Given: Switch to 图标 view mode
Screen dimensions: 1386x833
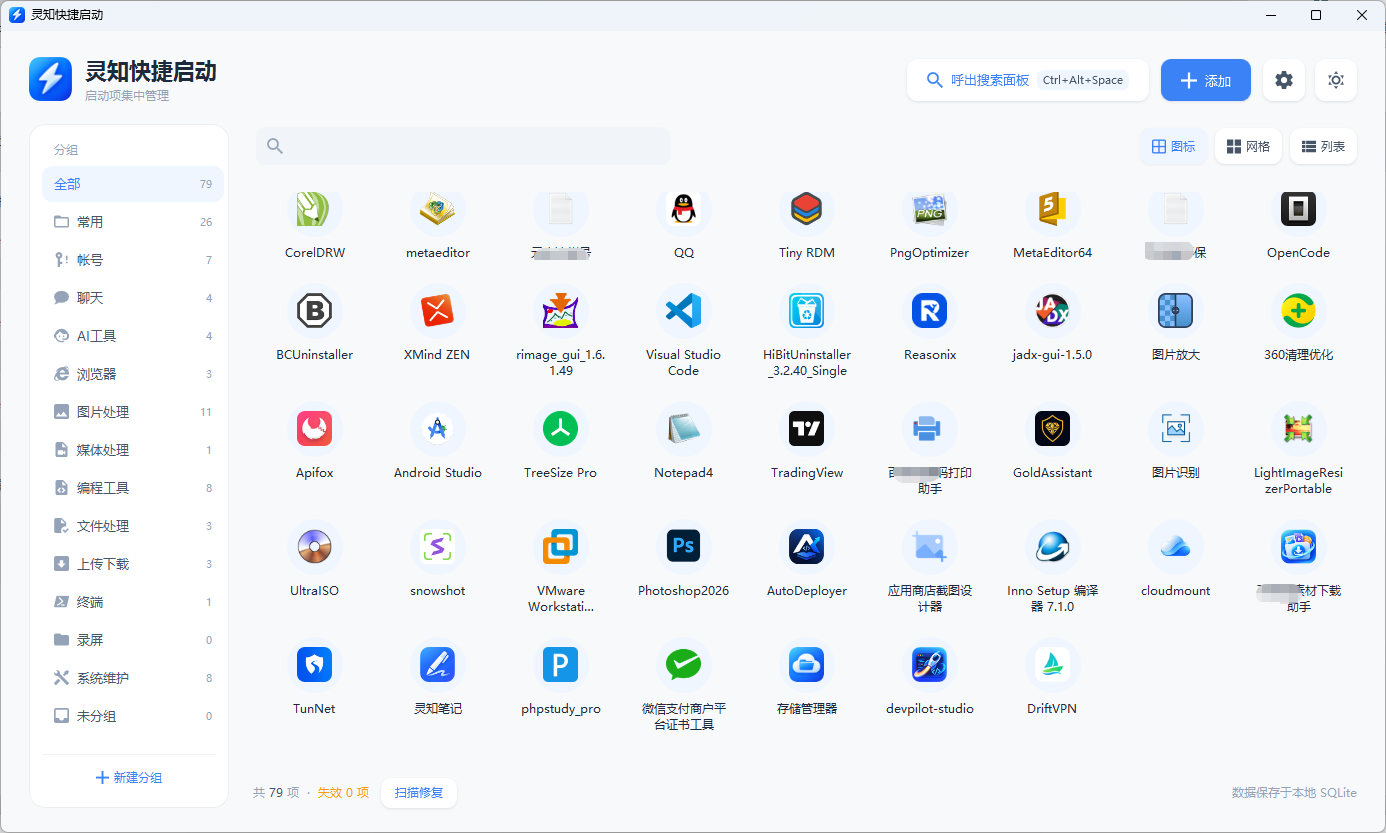Looking at the screenshot, I should (1174, 147).
